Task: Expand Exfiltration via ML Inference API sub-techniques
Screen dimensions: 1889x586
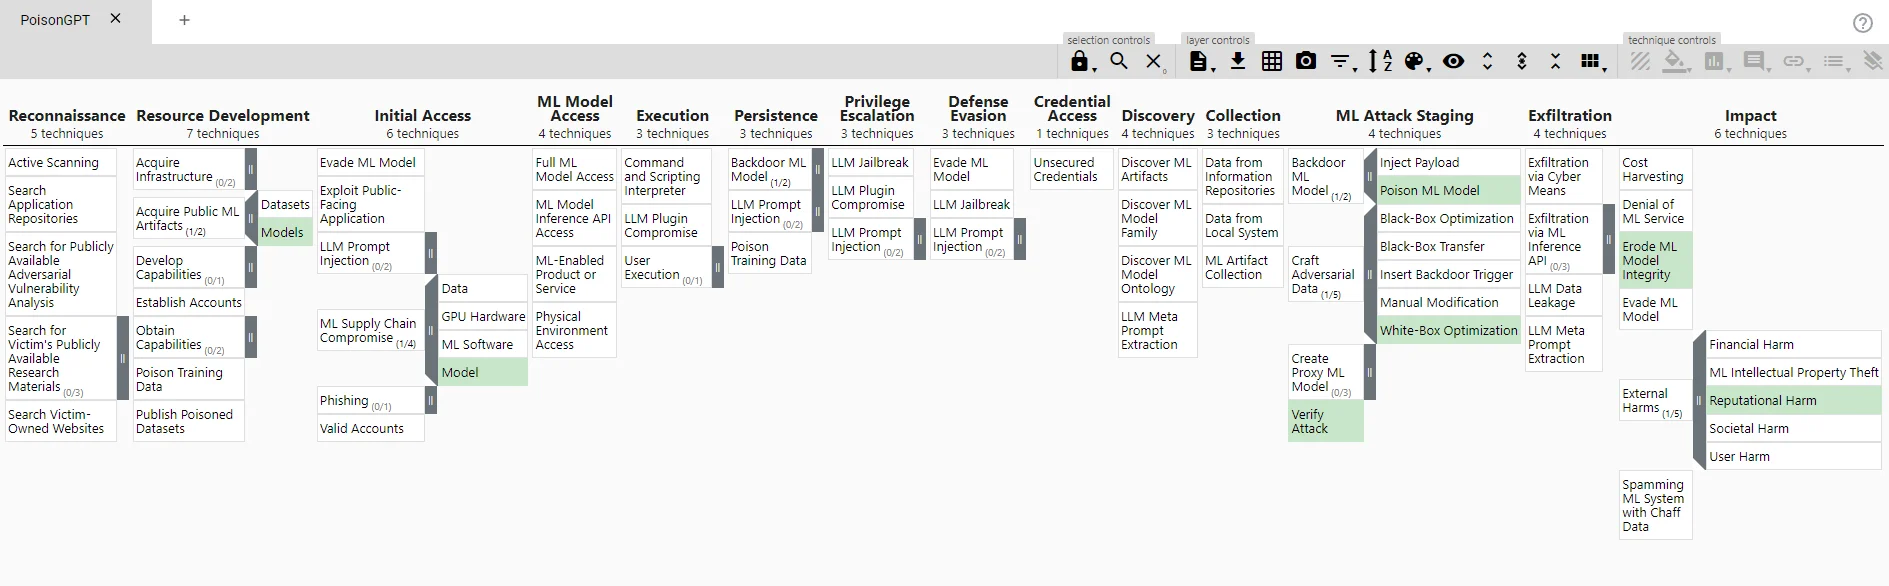Action: [1608, 240]
